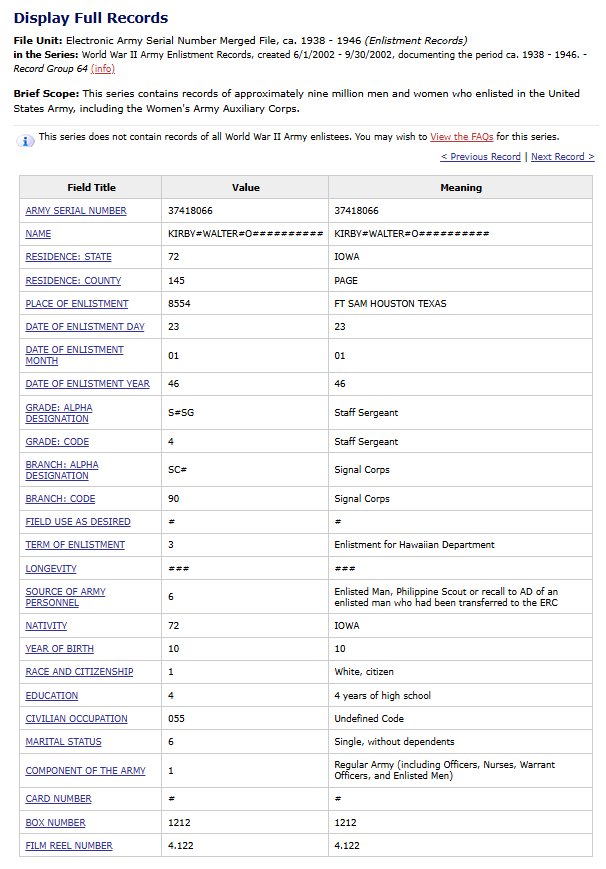Click the Year of Birth link

(x=59, y=649)
